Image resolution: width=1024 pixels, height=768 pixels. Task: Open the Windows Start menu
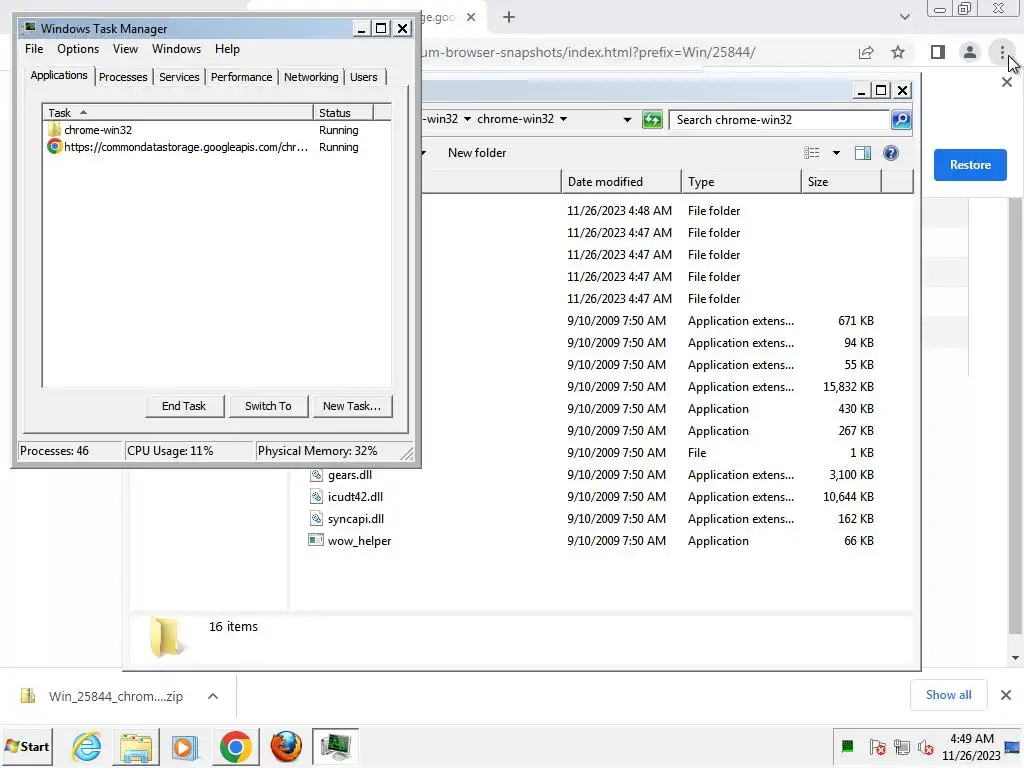(27, 746)
